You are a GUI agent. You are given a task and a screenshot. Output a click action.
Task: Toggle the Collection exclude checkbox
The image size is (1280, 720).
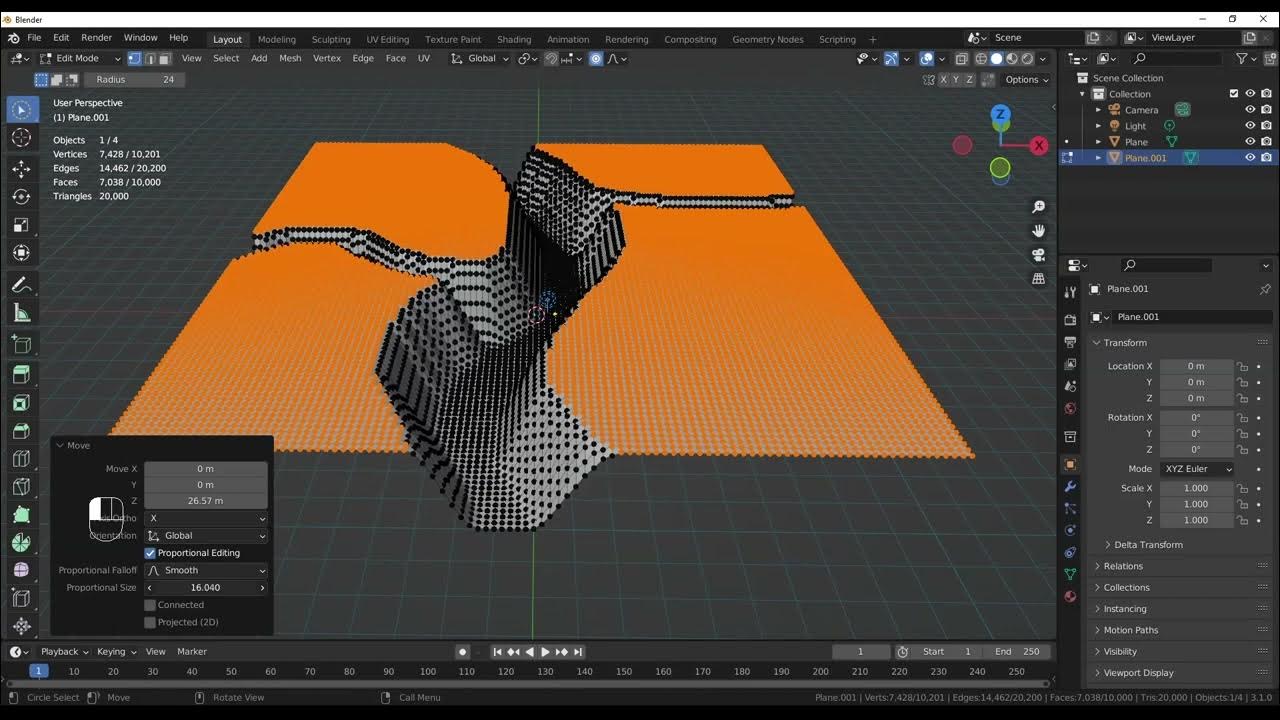point(1234,94)
